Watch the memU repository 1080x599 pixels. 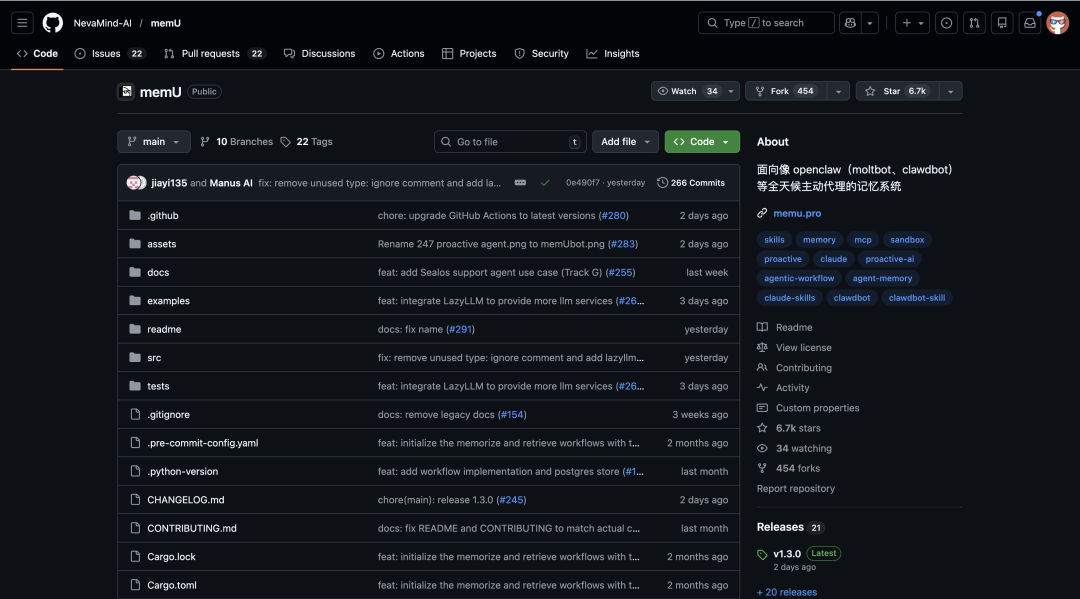688,90
